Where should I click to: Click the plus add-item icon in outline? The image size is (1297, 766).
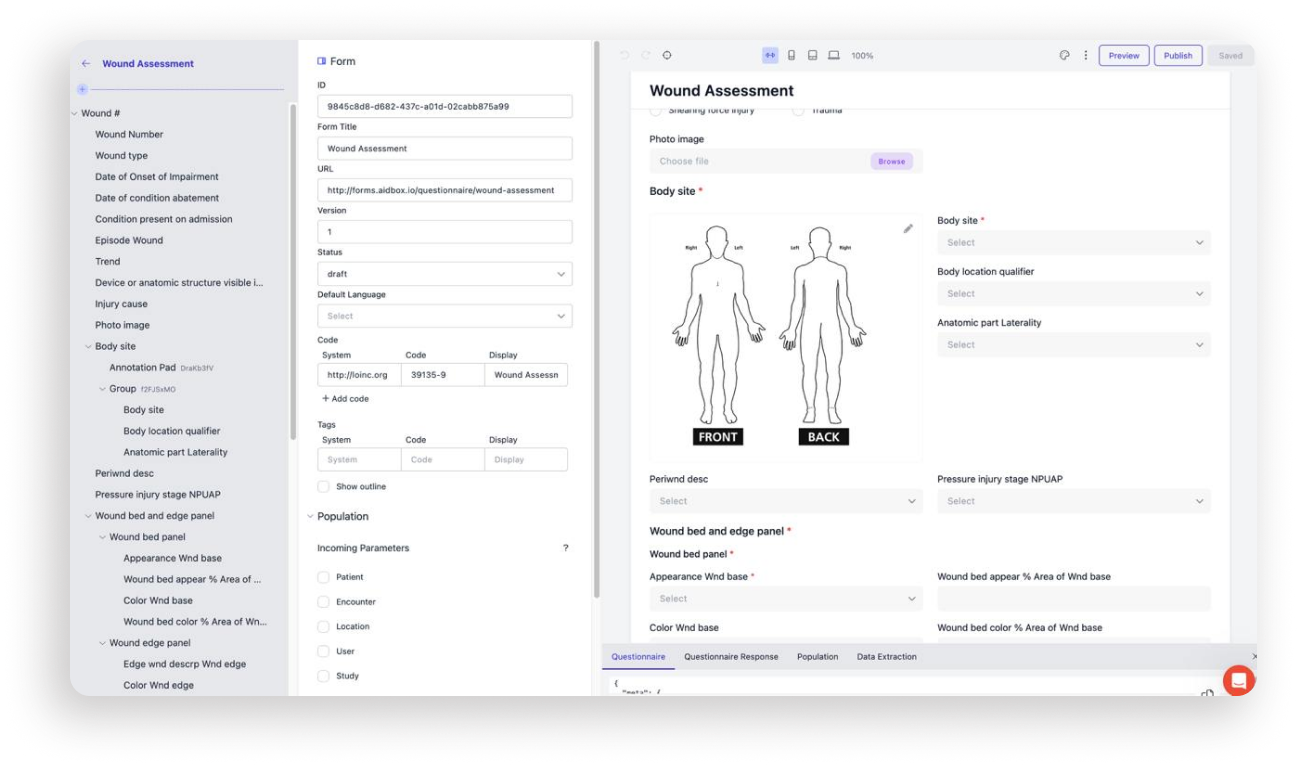pos(82,89)
